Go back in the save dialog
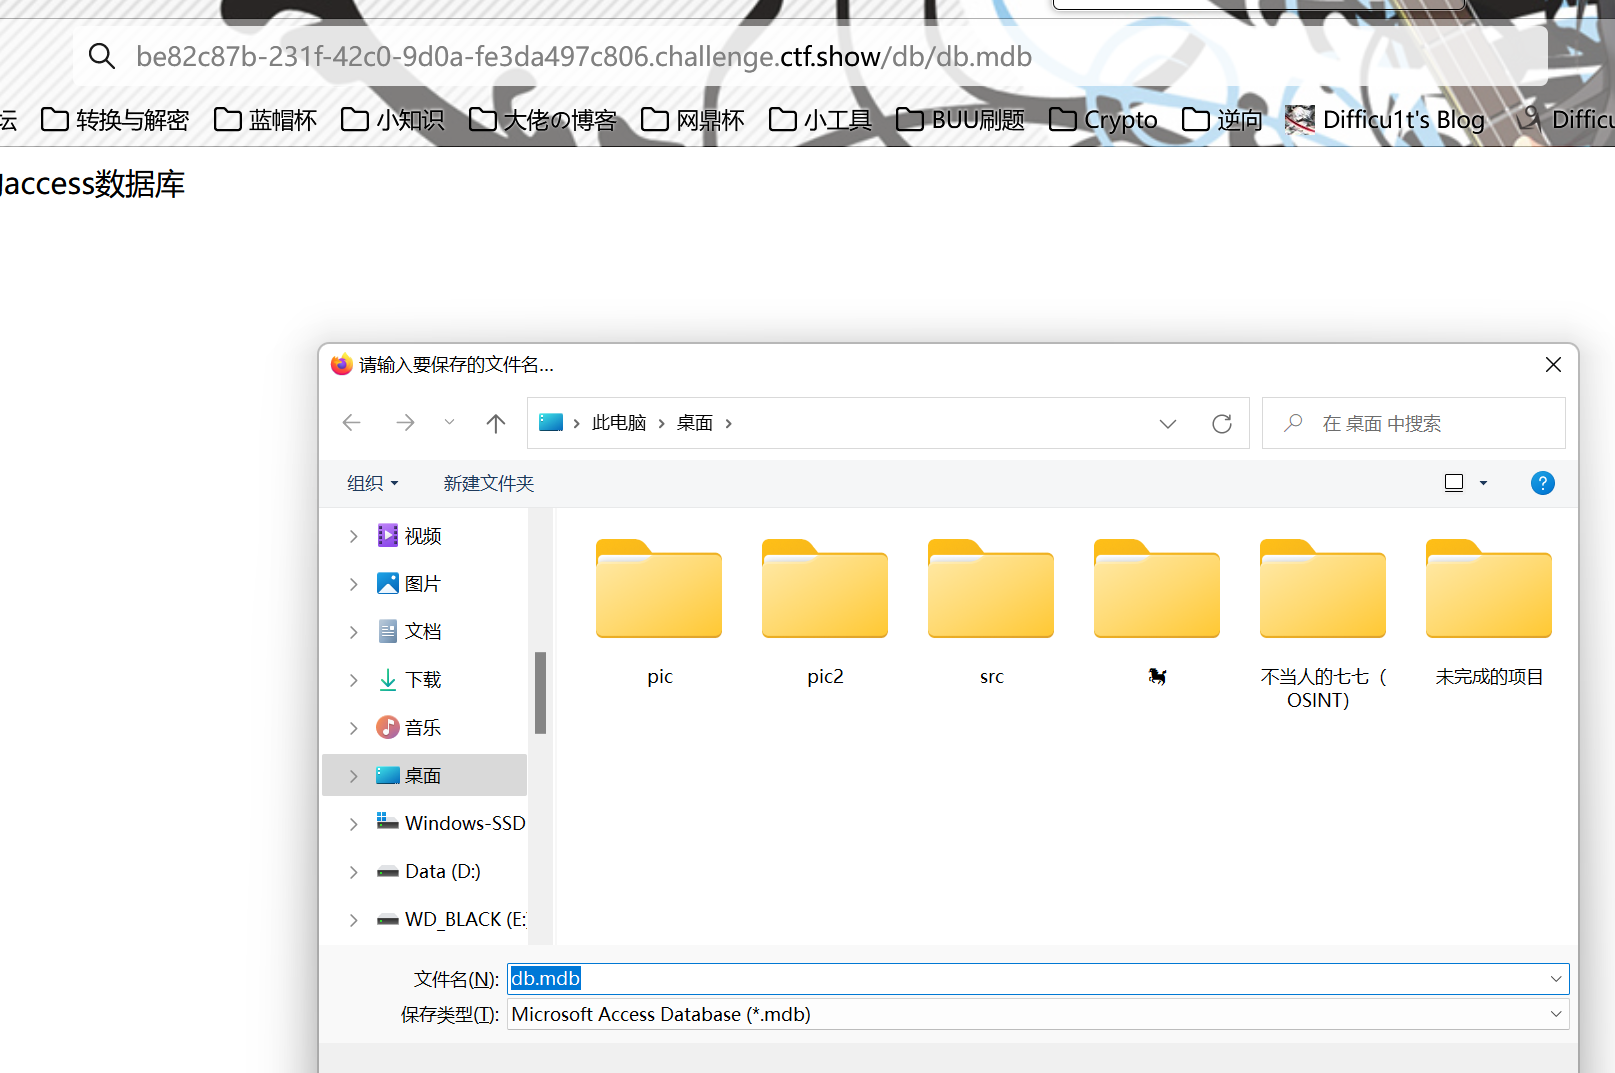The image size is (1615, 1073). (x=351, y=423)
